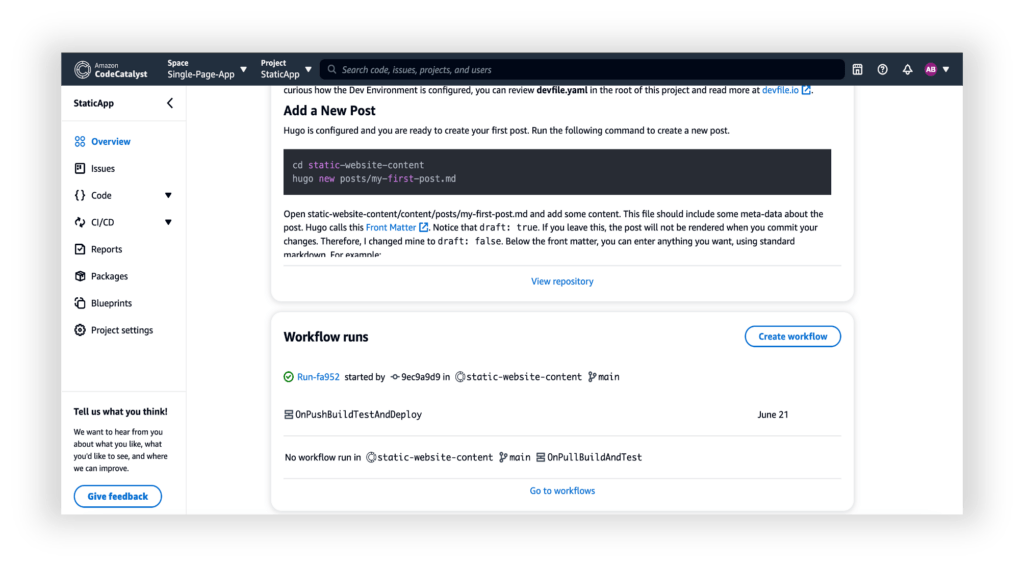Expand the Code submenu arrow
Image resolution: width=1024 pixels, height=567 pixels.
pyautogui.click(x=168, y=195)
